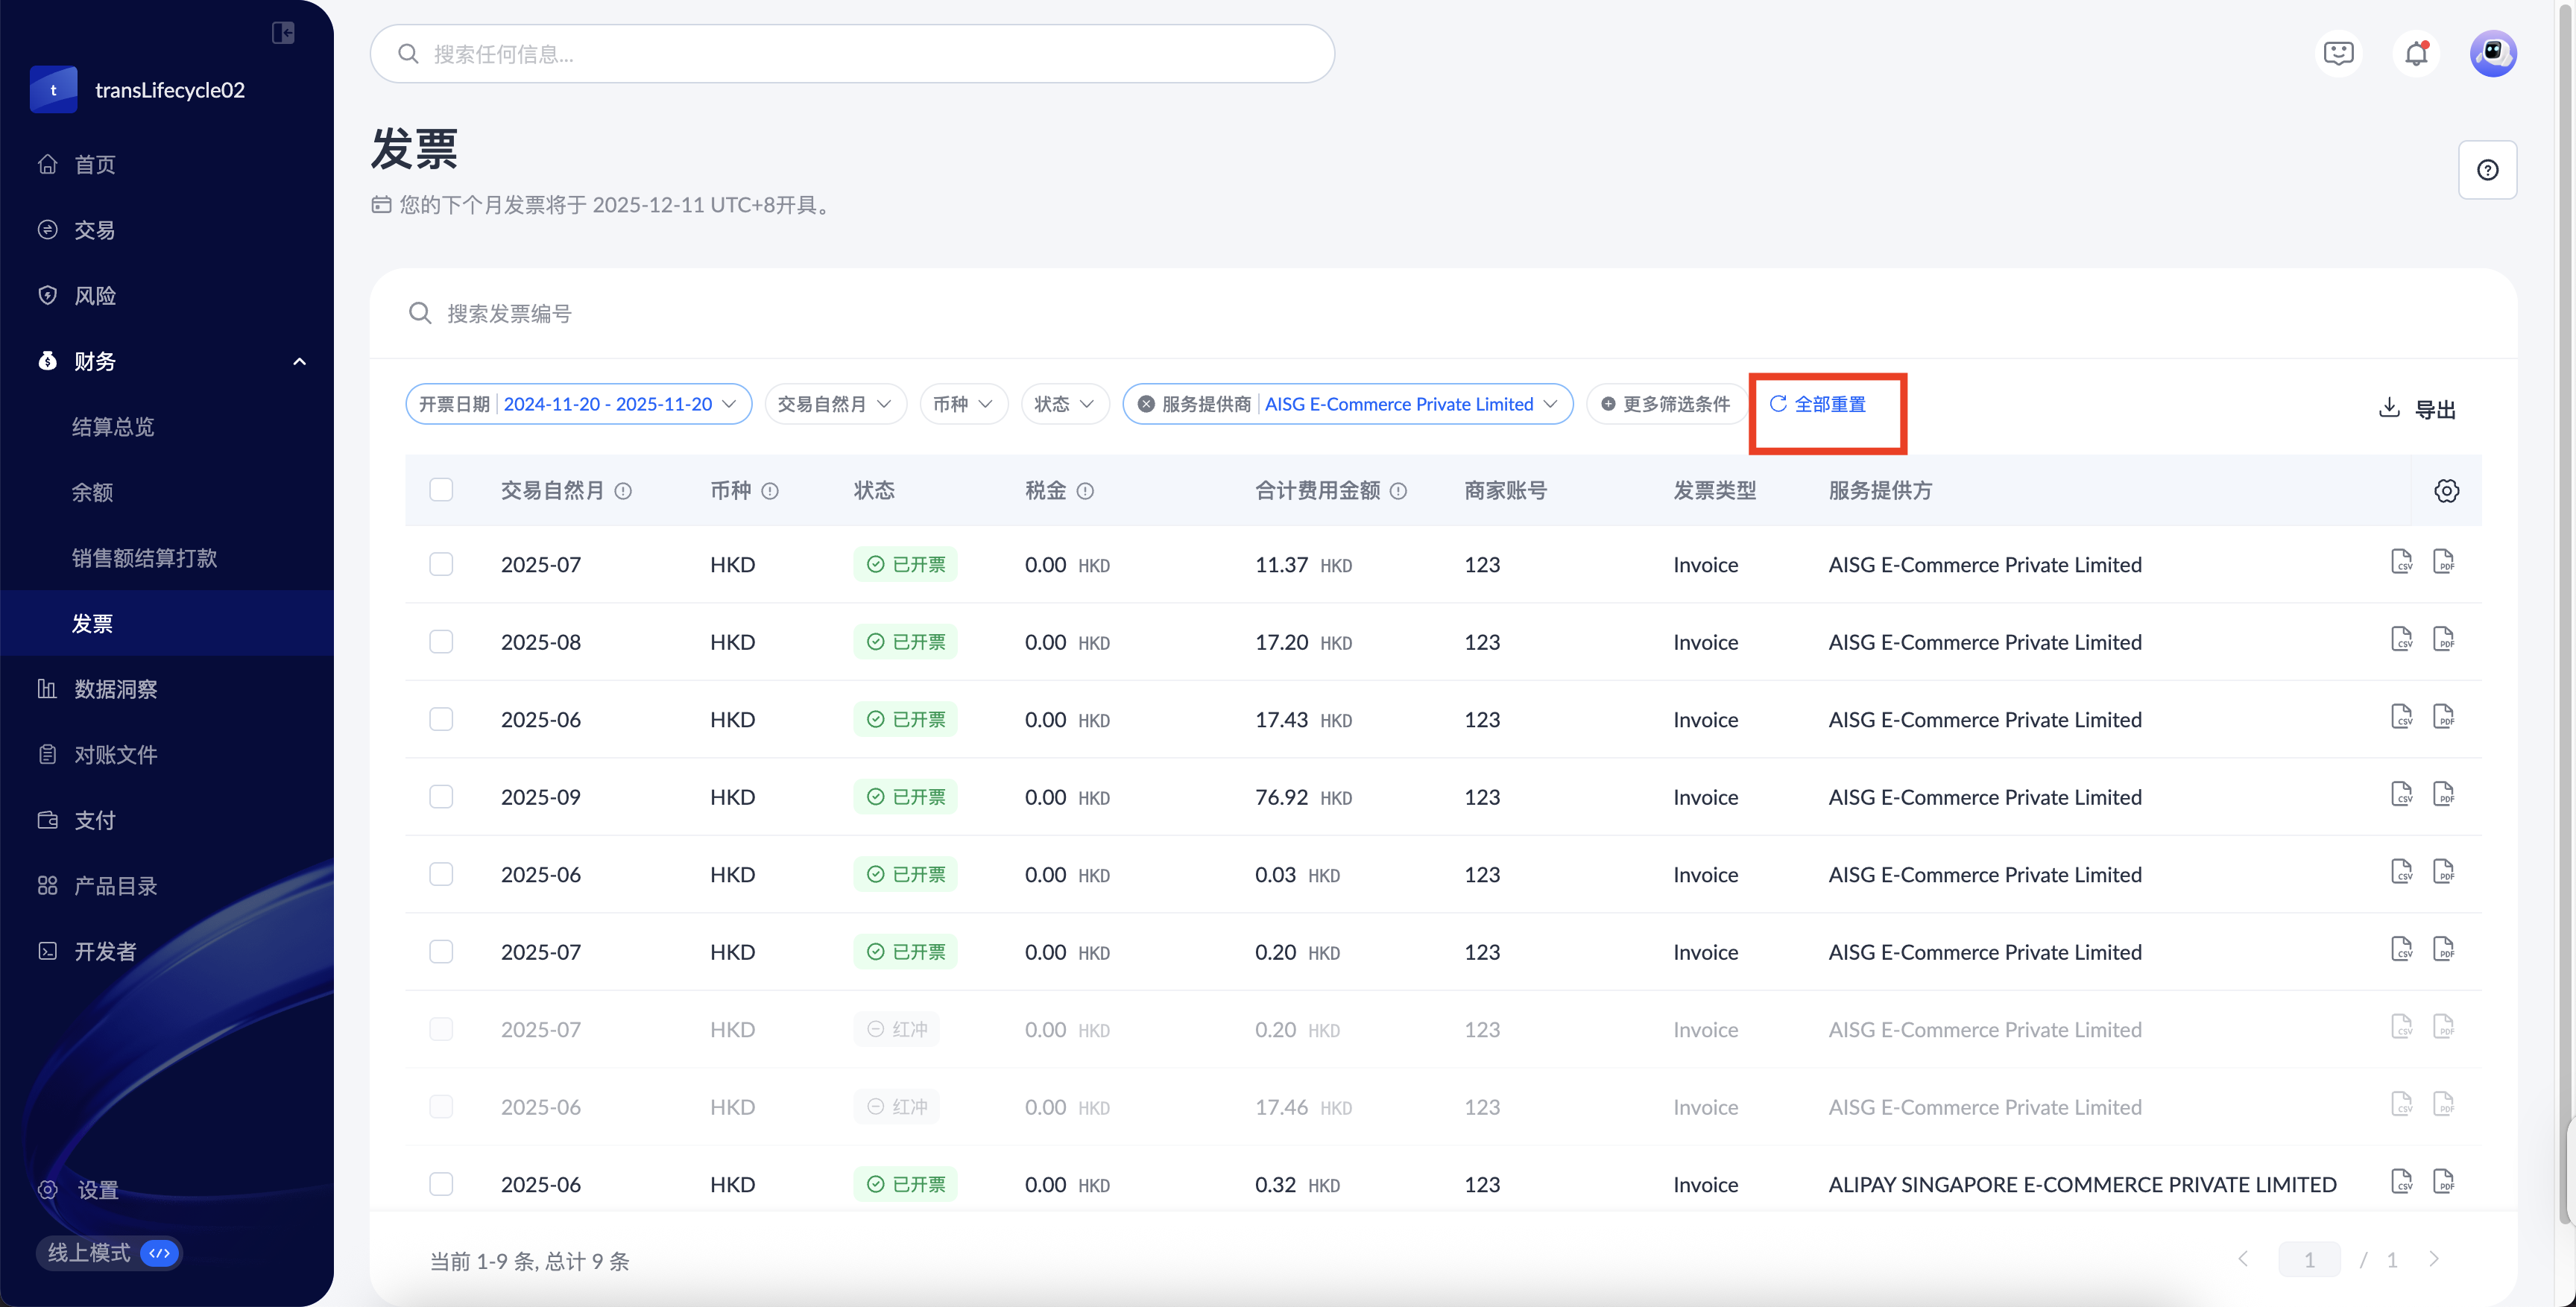Expand the 币种 filter dropdown
The height and width of the screenshot is (1307, 2576).
(962, 404)
